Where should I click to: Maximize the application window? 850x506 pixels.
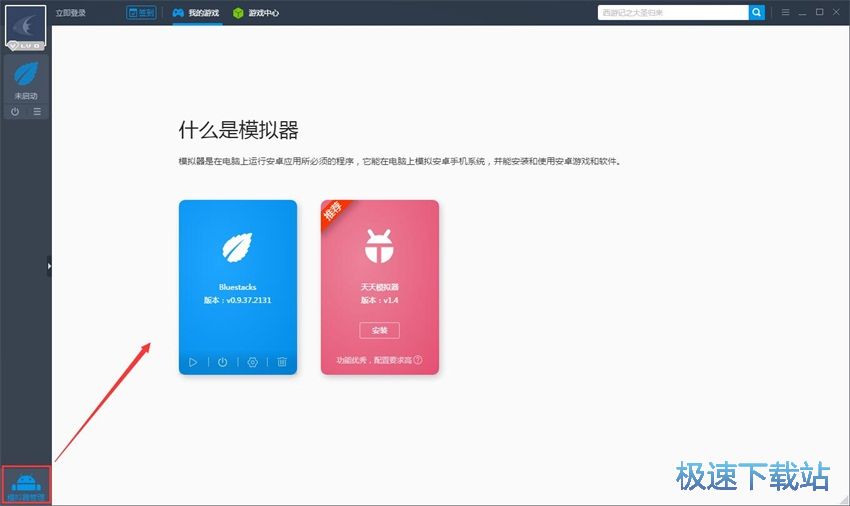click(820, 12)
